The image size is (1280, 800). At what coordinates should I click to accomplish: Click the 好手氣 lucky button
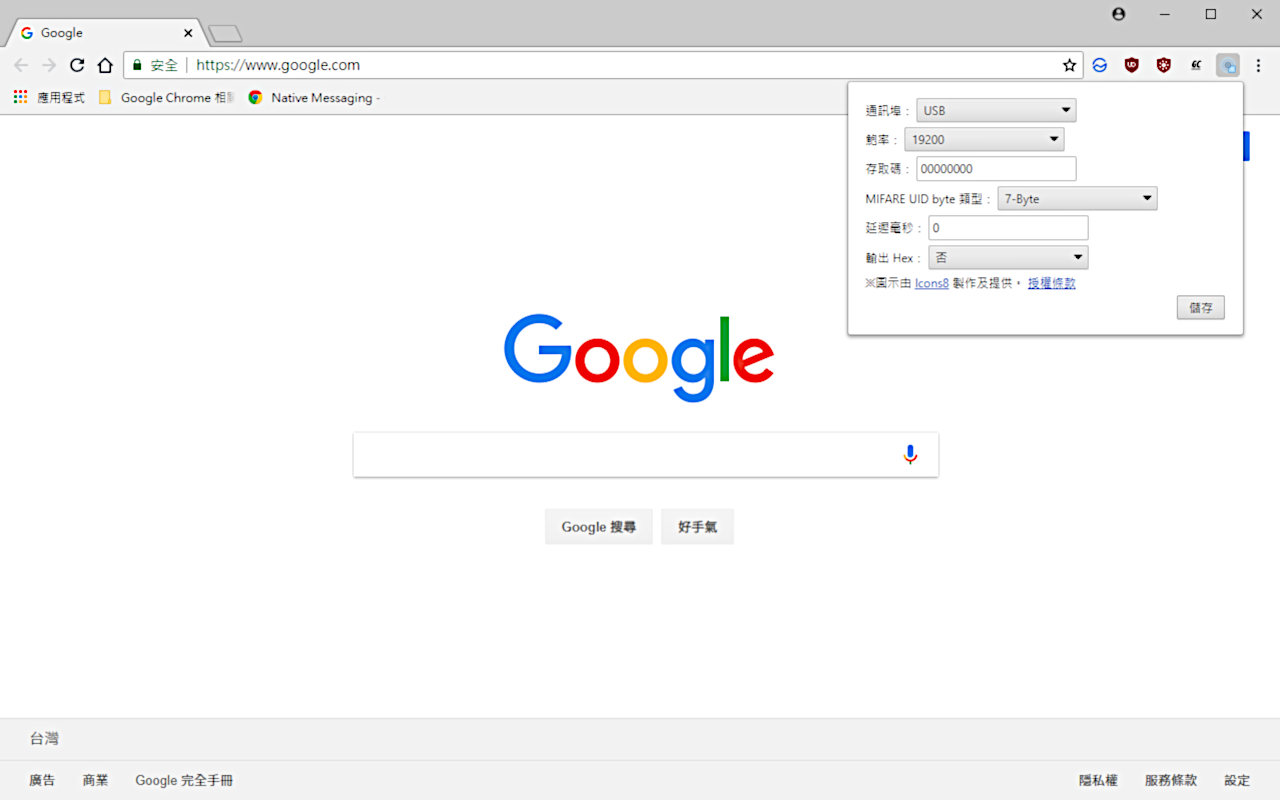[x=697, y=527]
